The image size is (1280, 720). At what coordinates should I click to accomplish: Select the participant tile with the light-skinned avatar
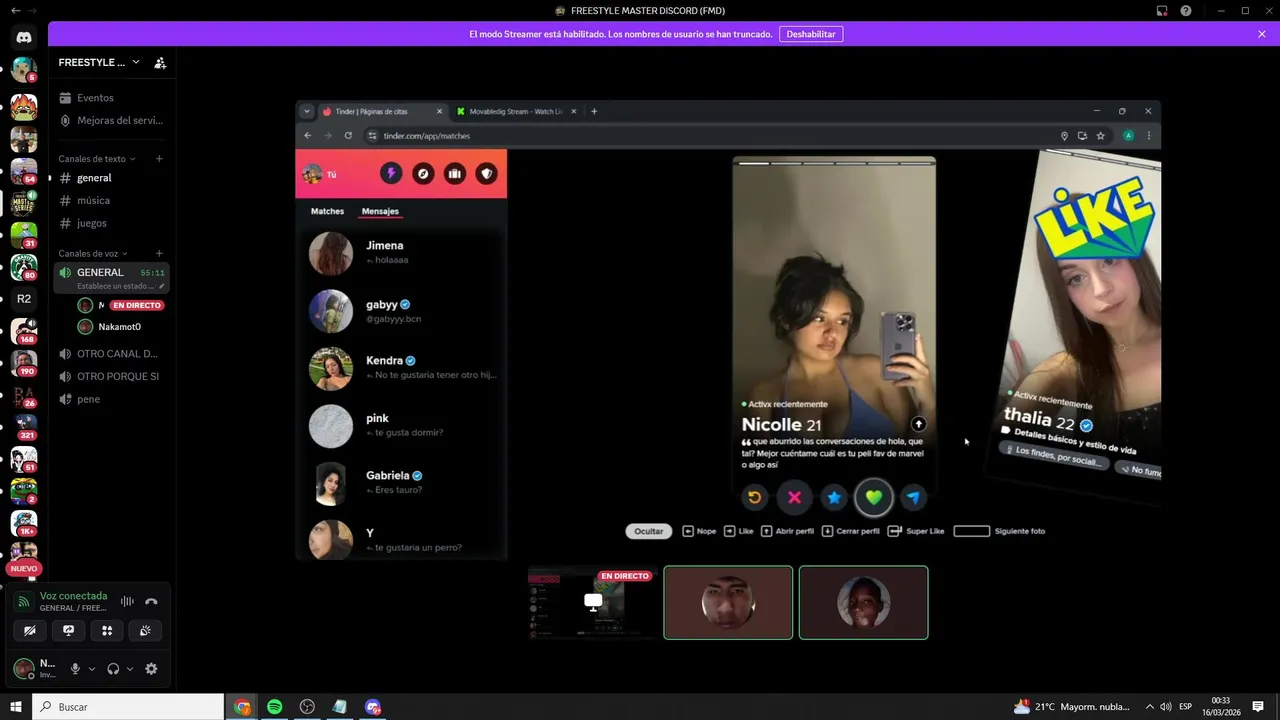[728, 602]
